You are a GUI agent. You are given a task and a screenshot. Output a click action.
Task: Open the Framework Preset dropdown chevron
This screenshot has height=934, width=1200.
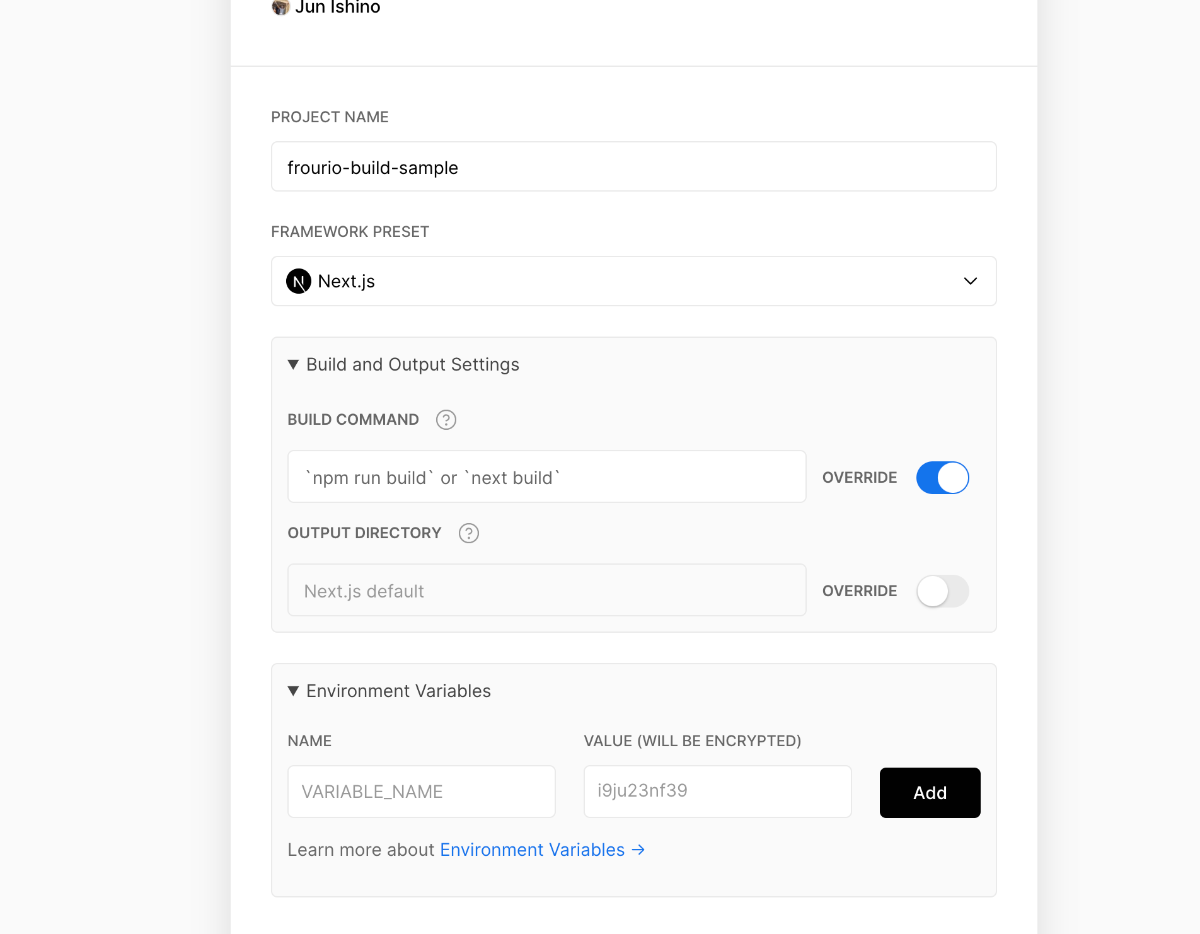click(970, 281)
